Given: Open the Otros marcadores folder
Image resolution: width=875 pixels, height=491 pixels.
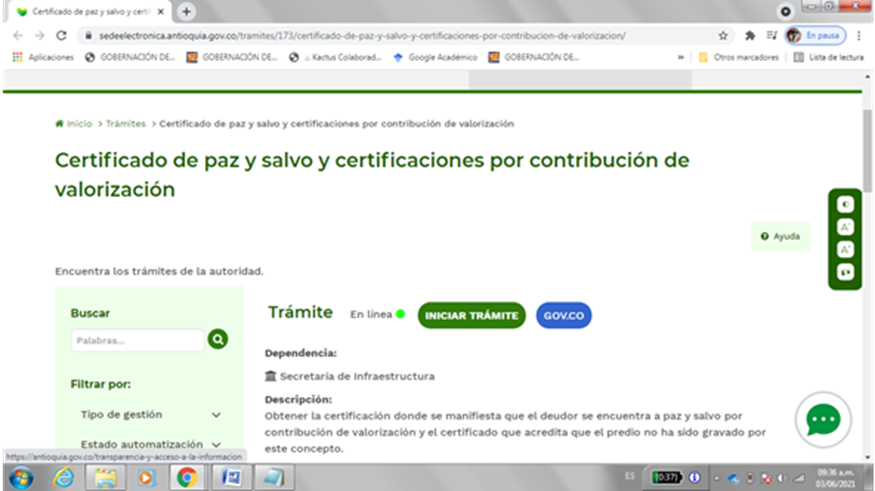Looking at the screenshot, I should [738, 57].
